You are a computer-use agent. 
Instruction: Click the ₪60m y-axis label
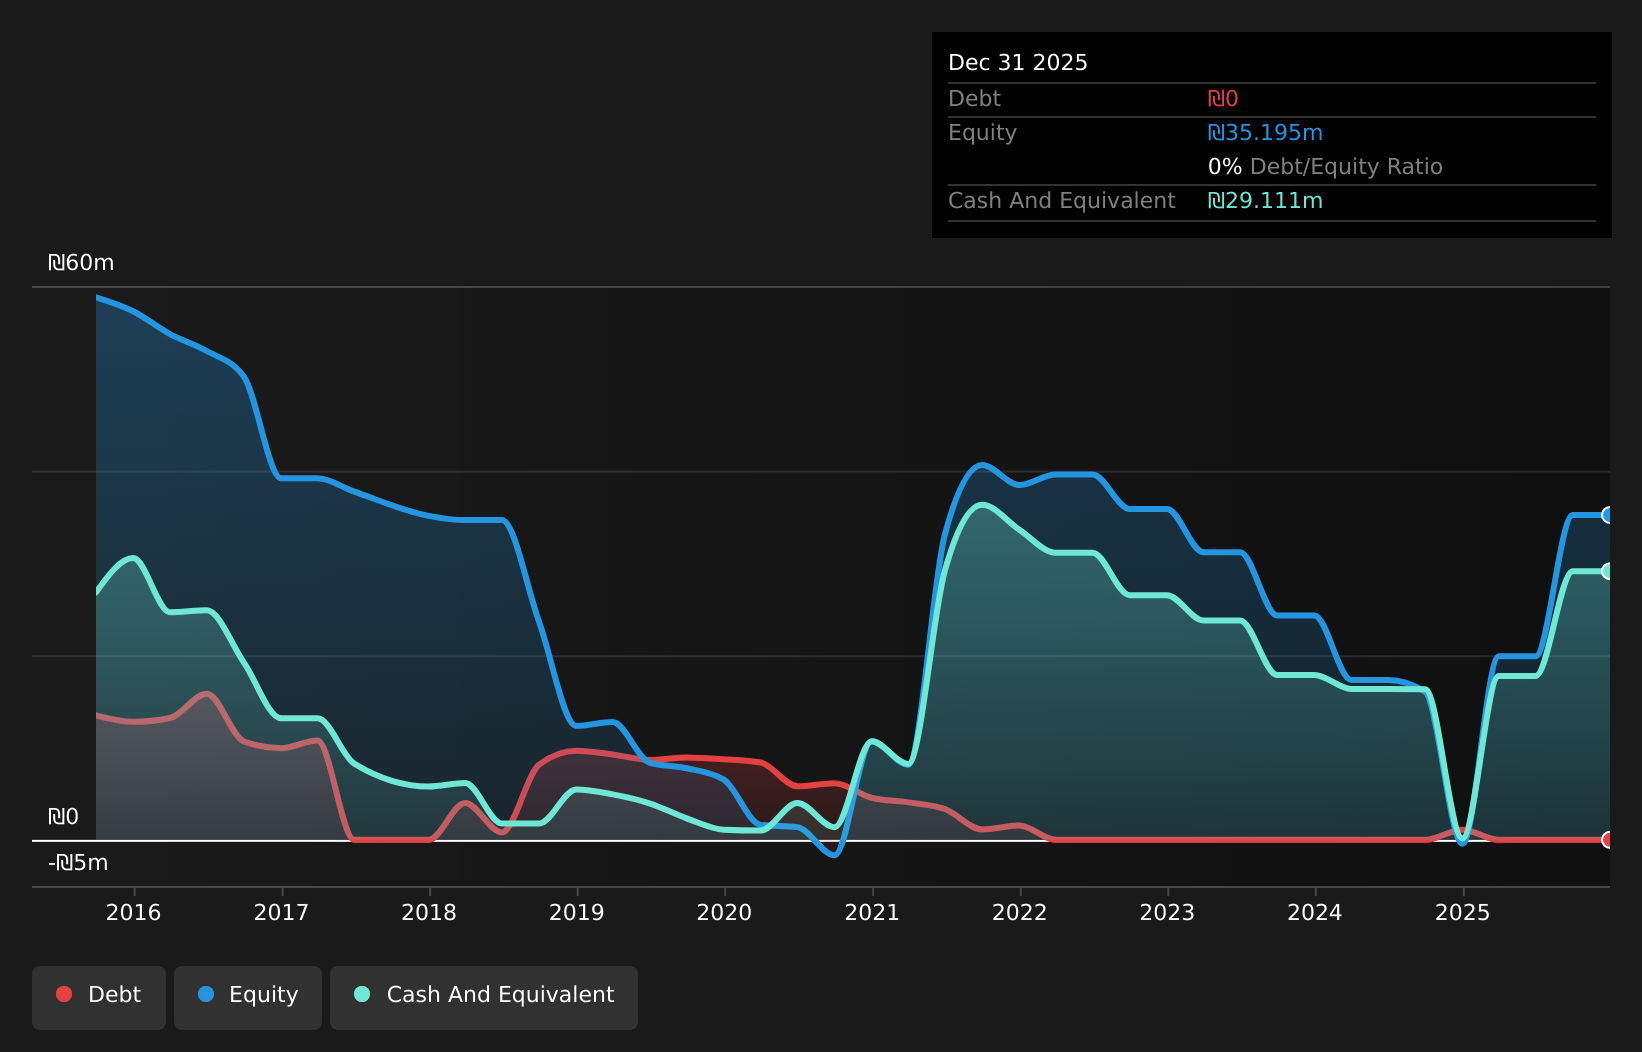(x=81, y=263)
